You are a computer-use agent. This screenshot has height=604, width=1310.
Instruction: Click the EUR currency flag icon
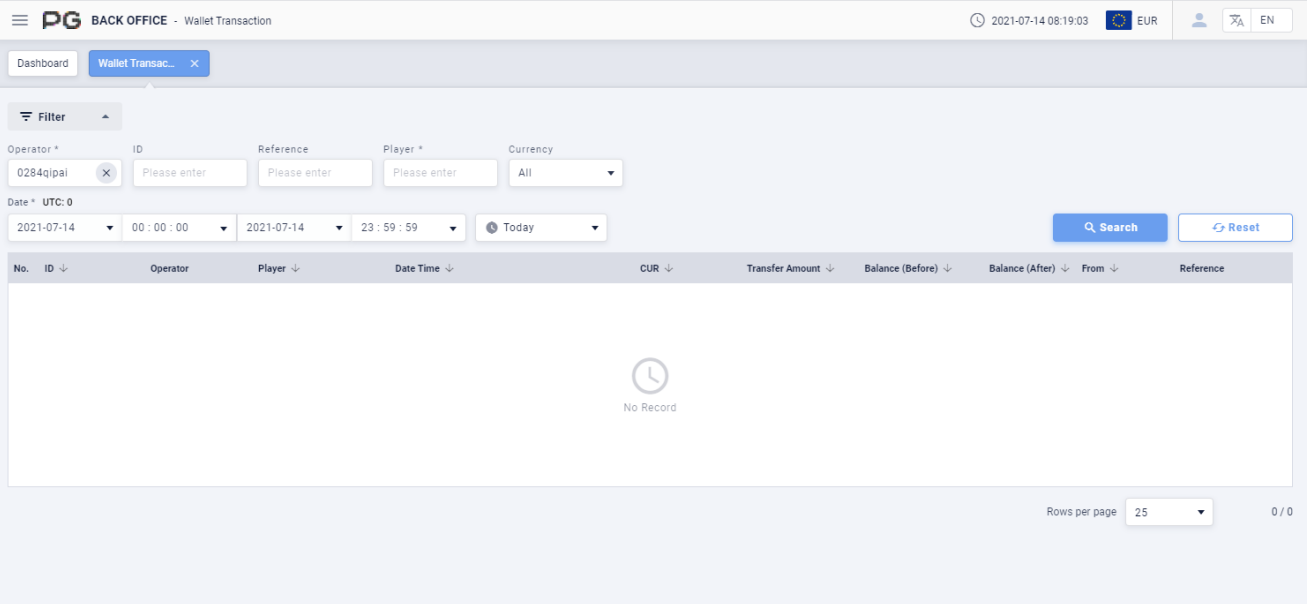click(x=1118, y=20)
